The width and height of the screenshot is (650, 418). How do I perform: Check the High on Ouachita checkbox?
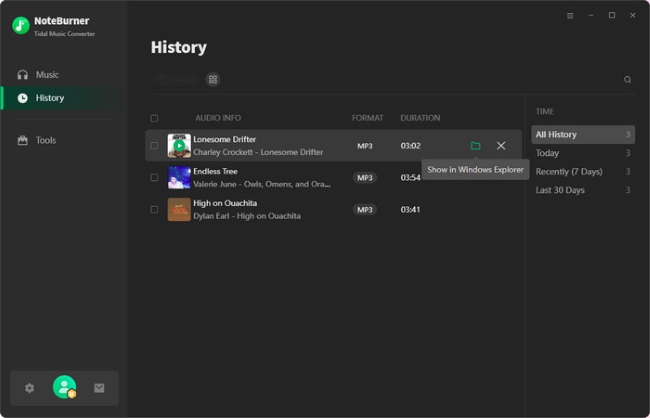tap(154, 209)
